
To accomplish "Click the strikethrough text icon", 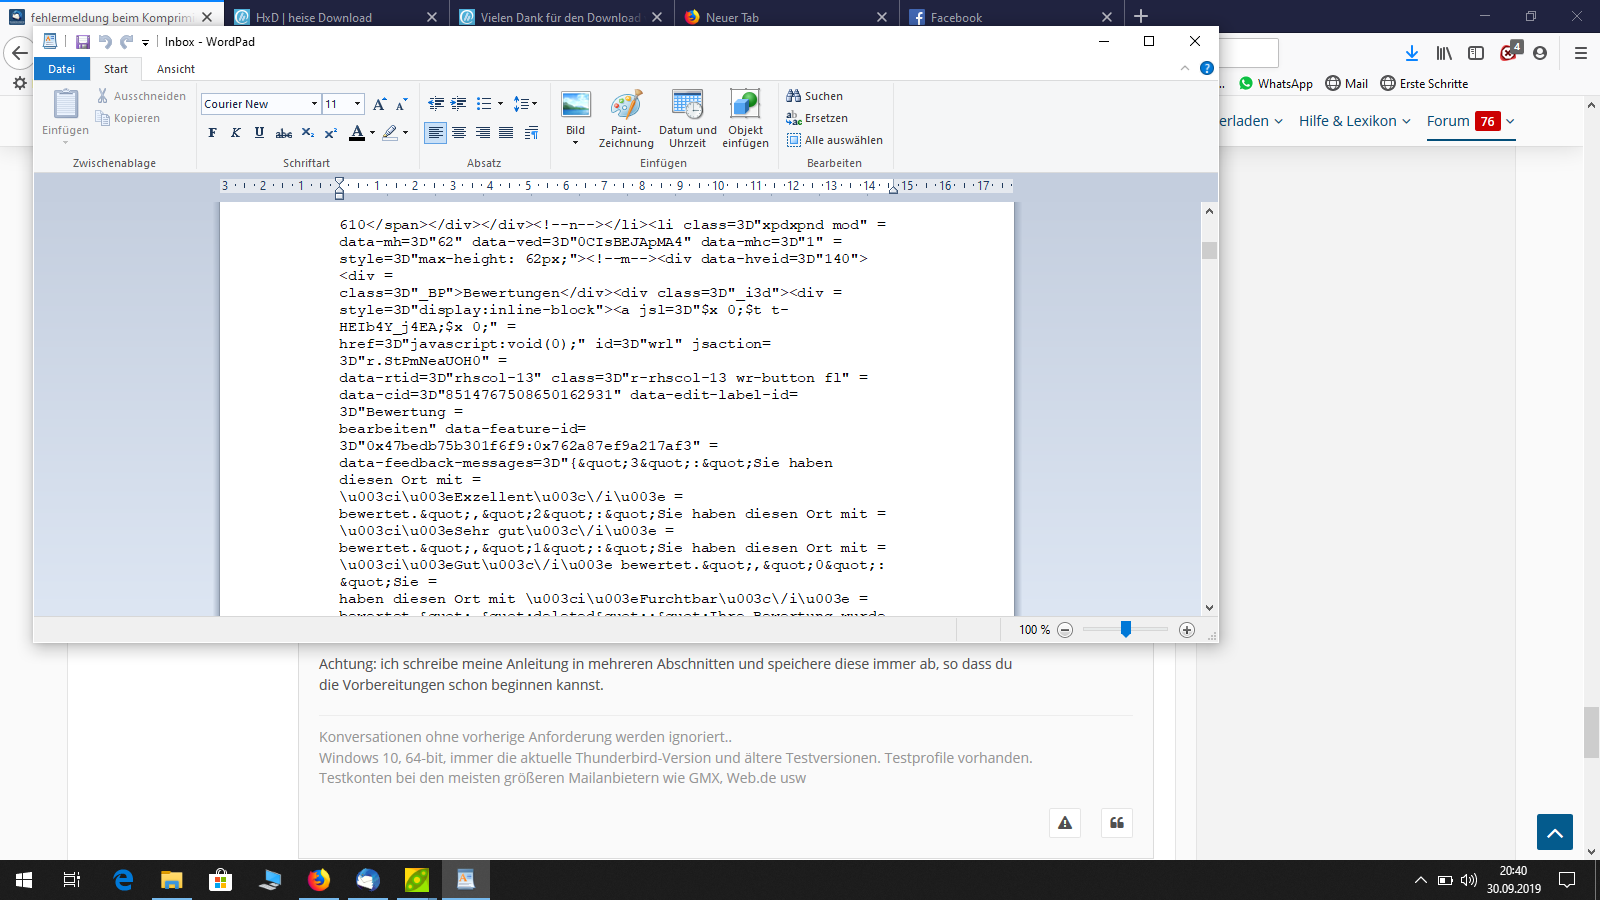I will point(284,133).
